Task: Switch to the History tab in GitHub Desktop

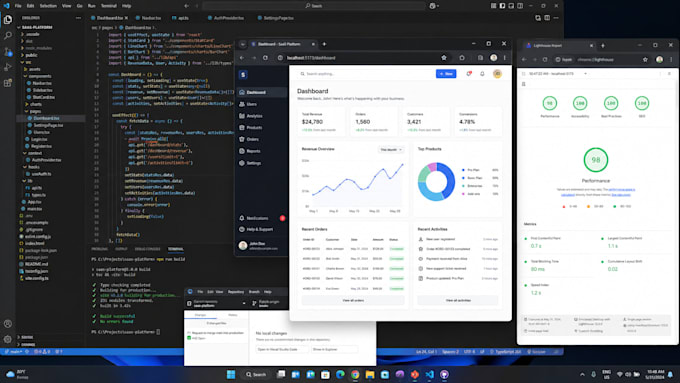Action: pyautogui.click(x=232, y=315)
